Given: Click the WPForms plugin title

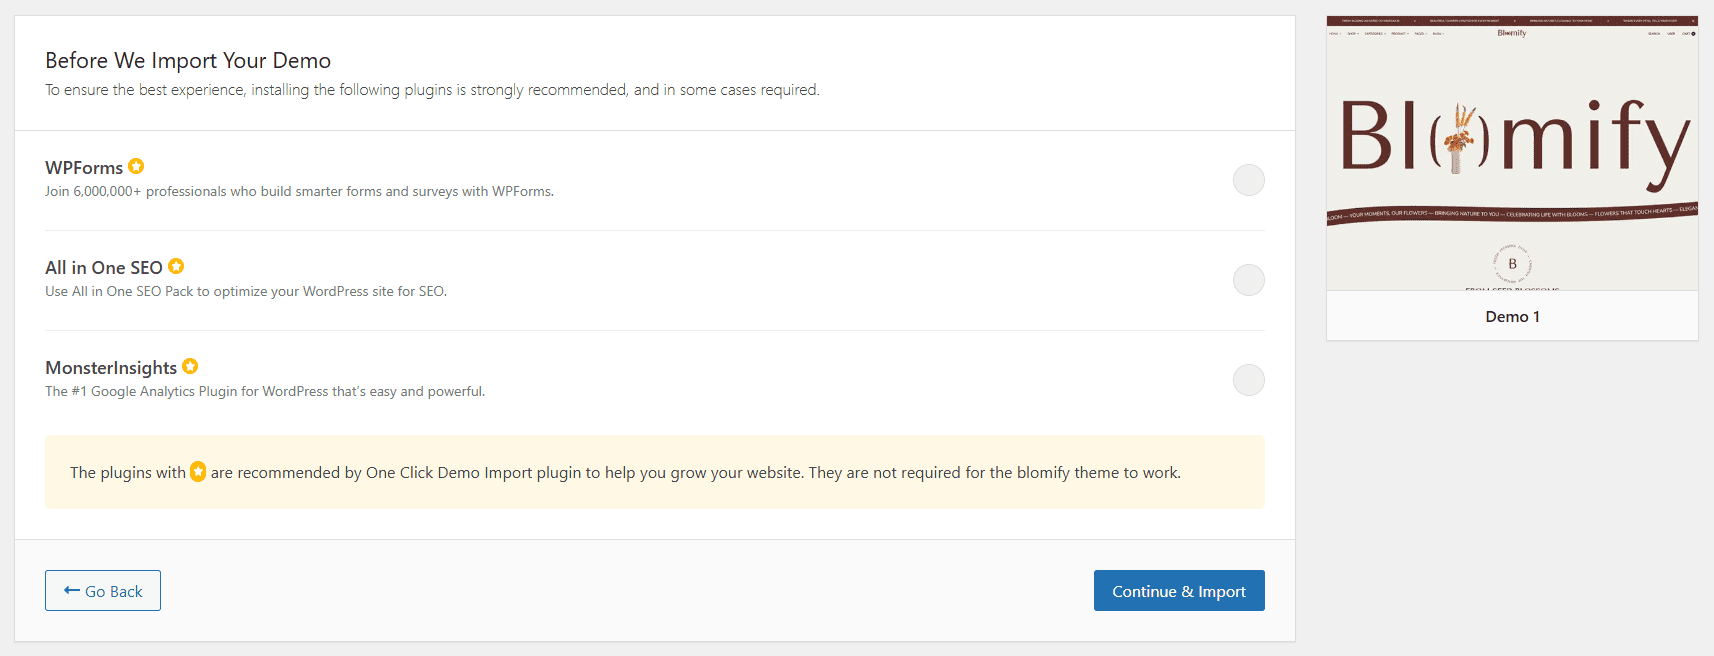Looking at the screenshot, I should tap(84, 168).
